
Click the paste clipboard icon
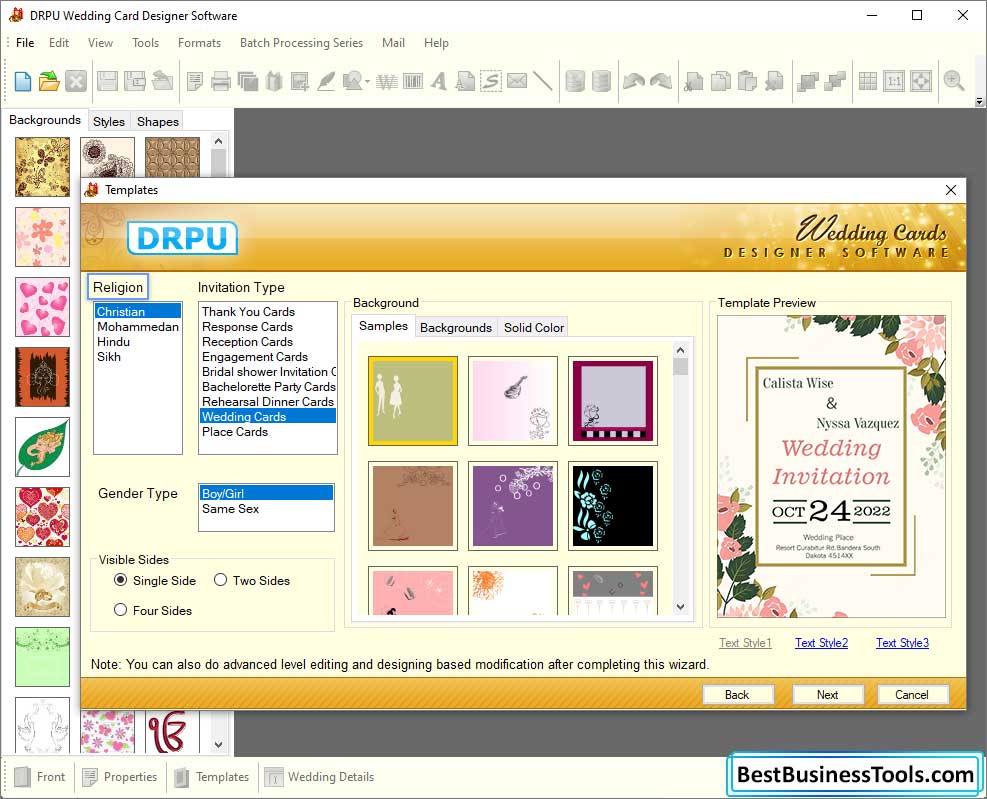coord(747,81)
